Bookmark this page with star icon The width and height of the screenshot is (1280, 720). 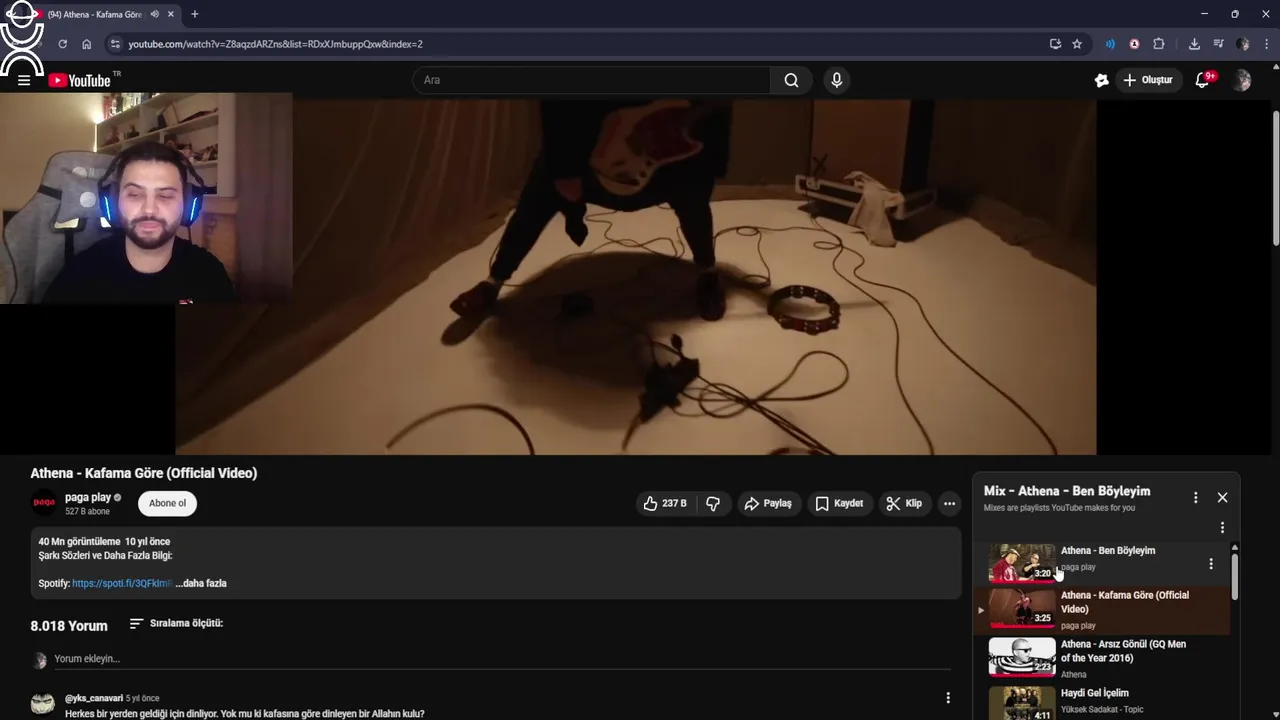[1077, 44]
